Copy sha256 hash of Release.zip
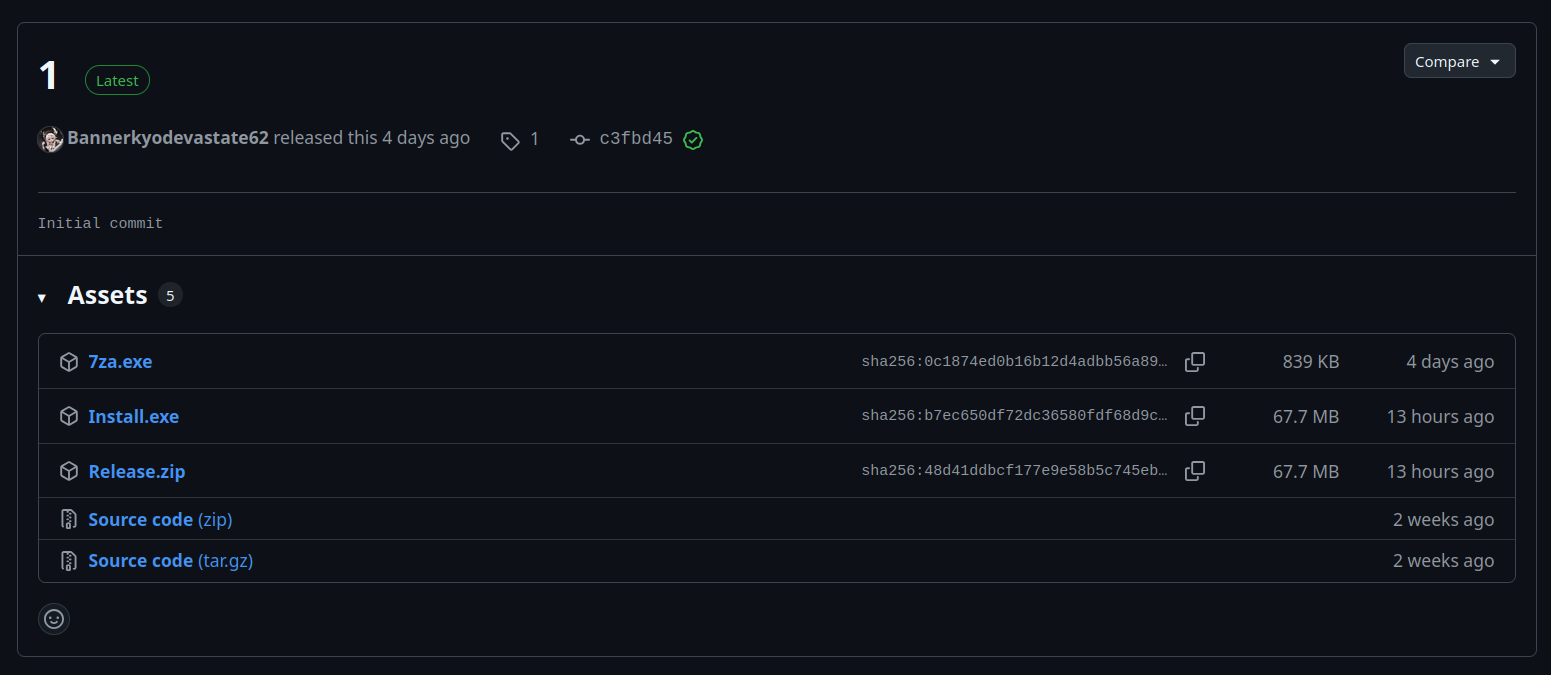This screenshot has height=675, width=1551. 1194,471
